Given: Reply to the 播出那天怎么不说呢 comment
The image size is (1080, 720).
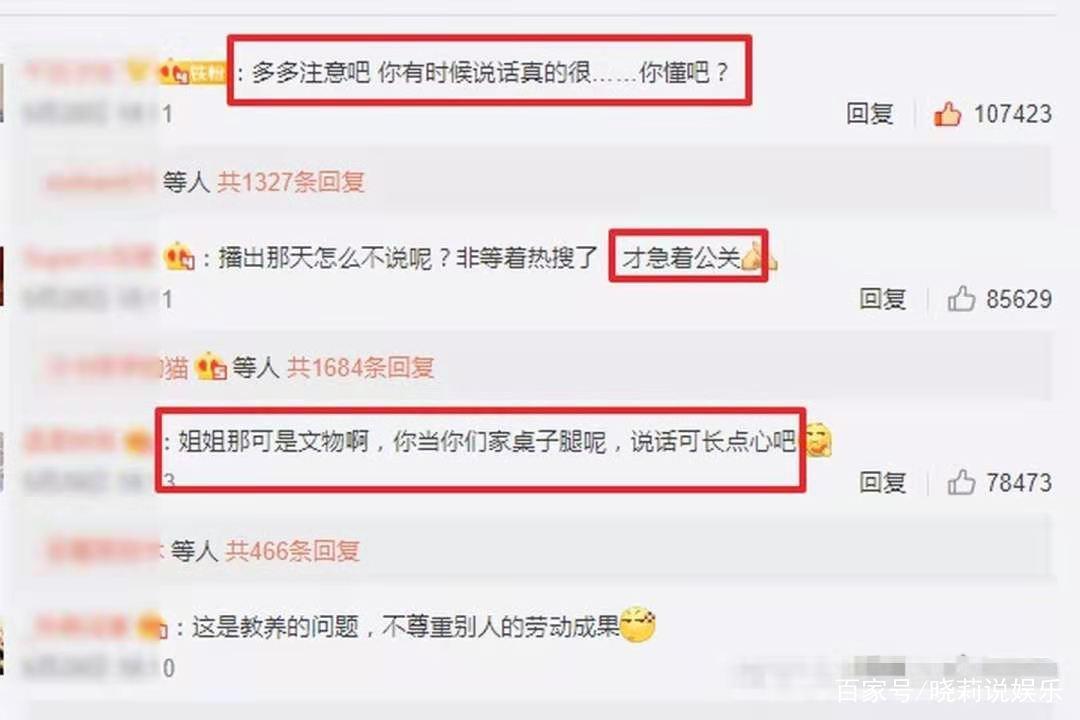Looking at the screenshot, I should [x=882, y=299].
